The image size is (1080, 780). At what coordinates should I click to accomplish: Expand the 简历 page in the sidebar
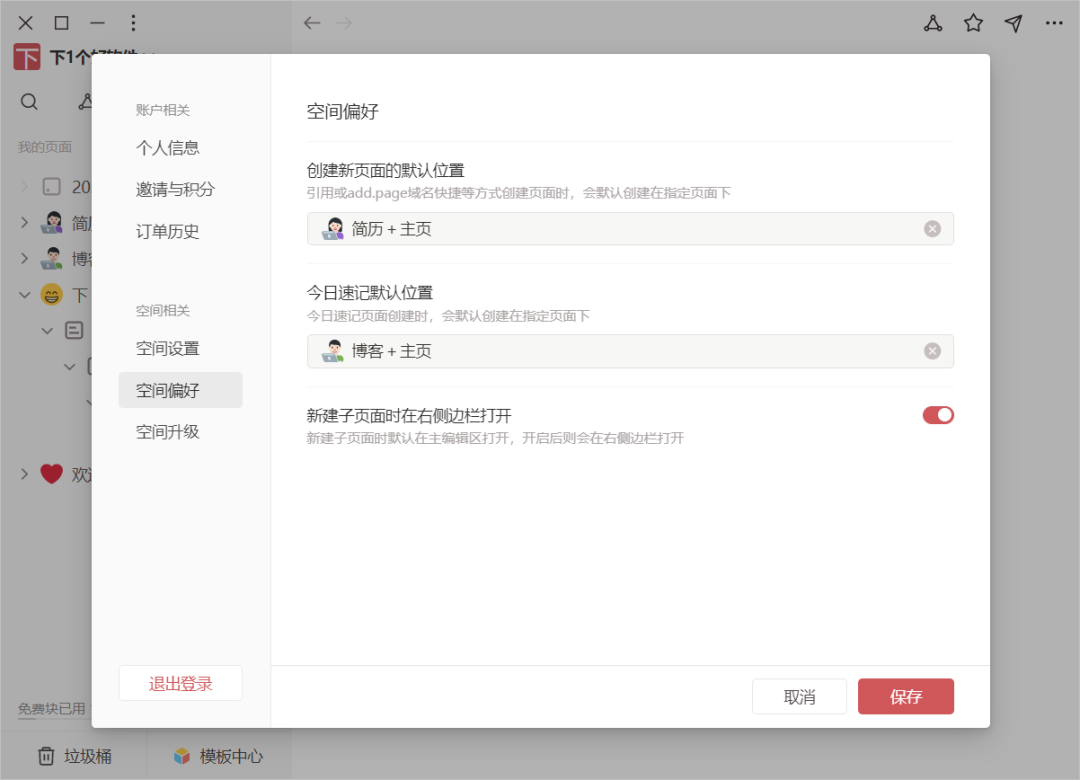pos(24,222)
